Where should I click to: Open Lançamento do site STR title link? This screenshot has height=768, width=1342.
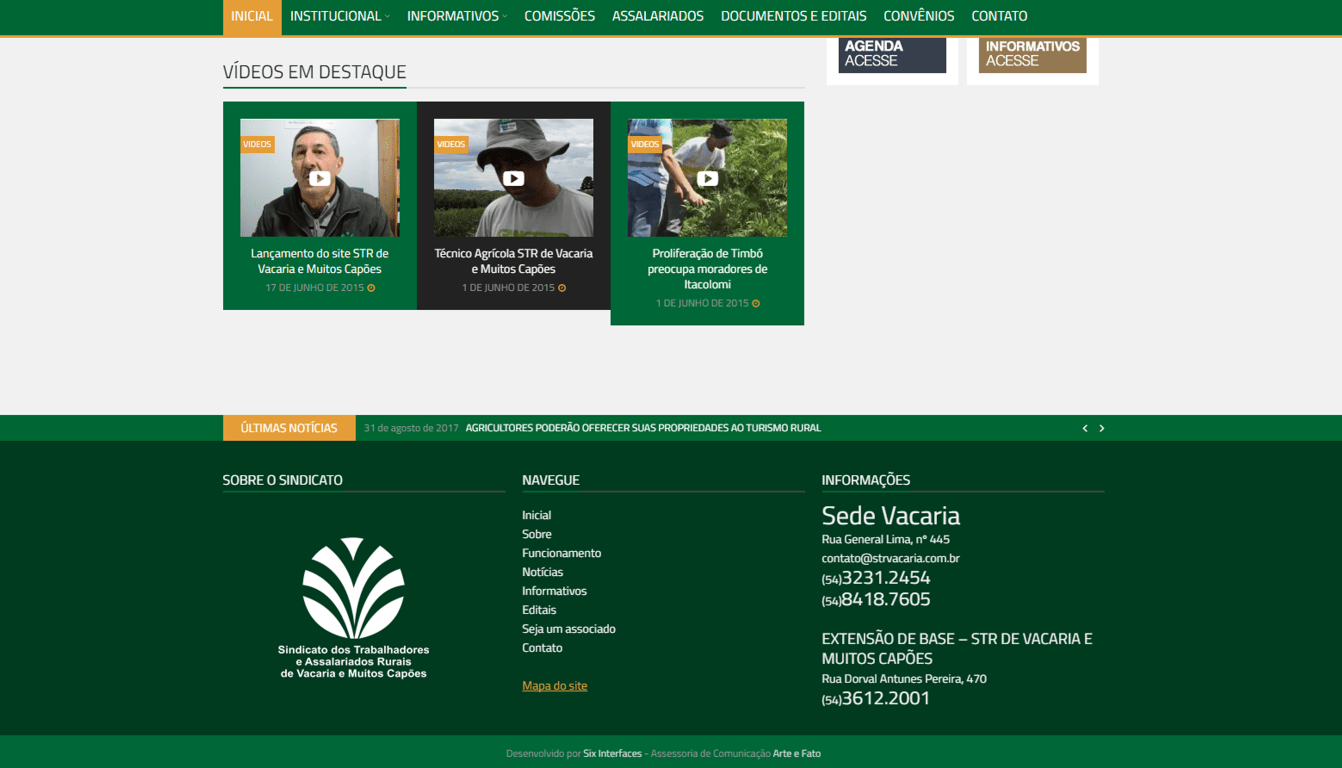point(319,261)
